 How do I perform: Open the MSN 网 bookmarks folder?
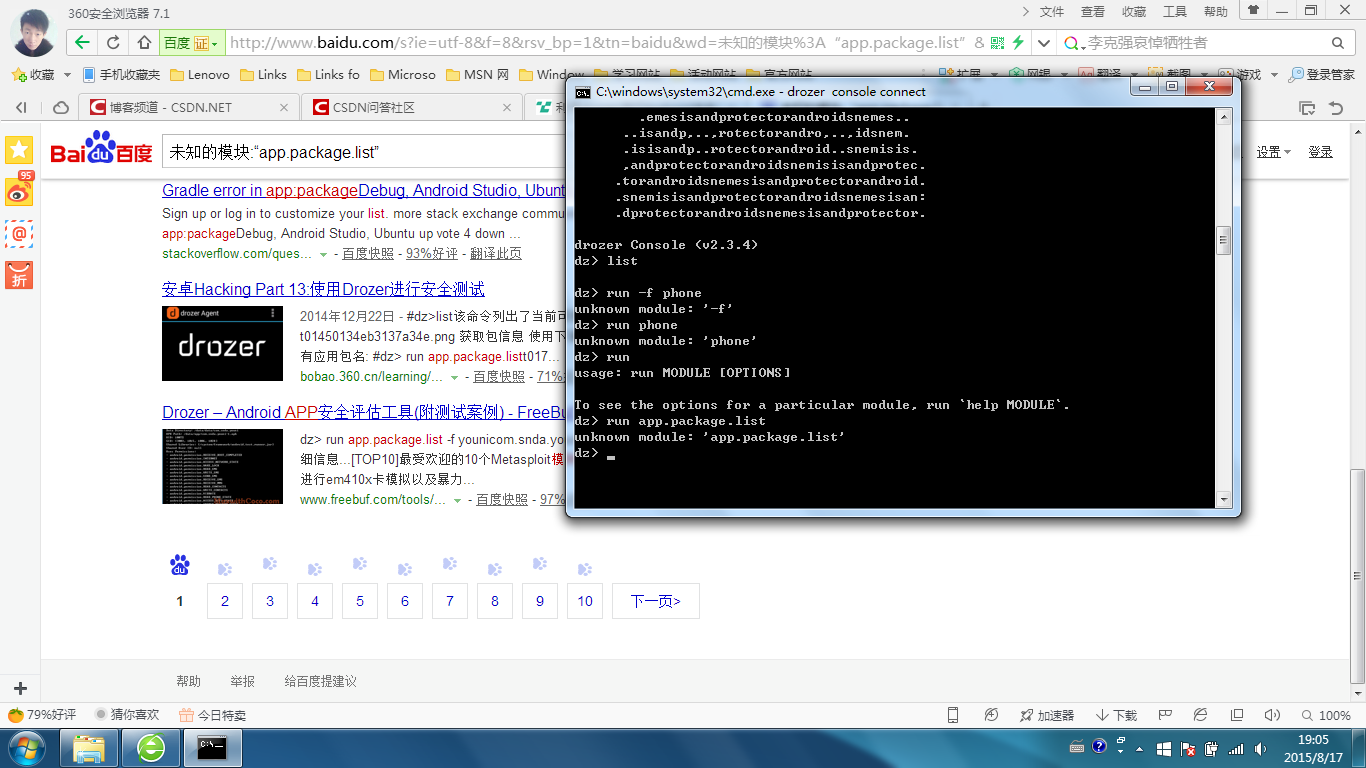[477, 75]
